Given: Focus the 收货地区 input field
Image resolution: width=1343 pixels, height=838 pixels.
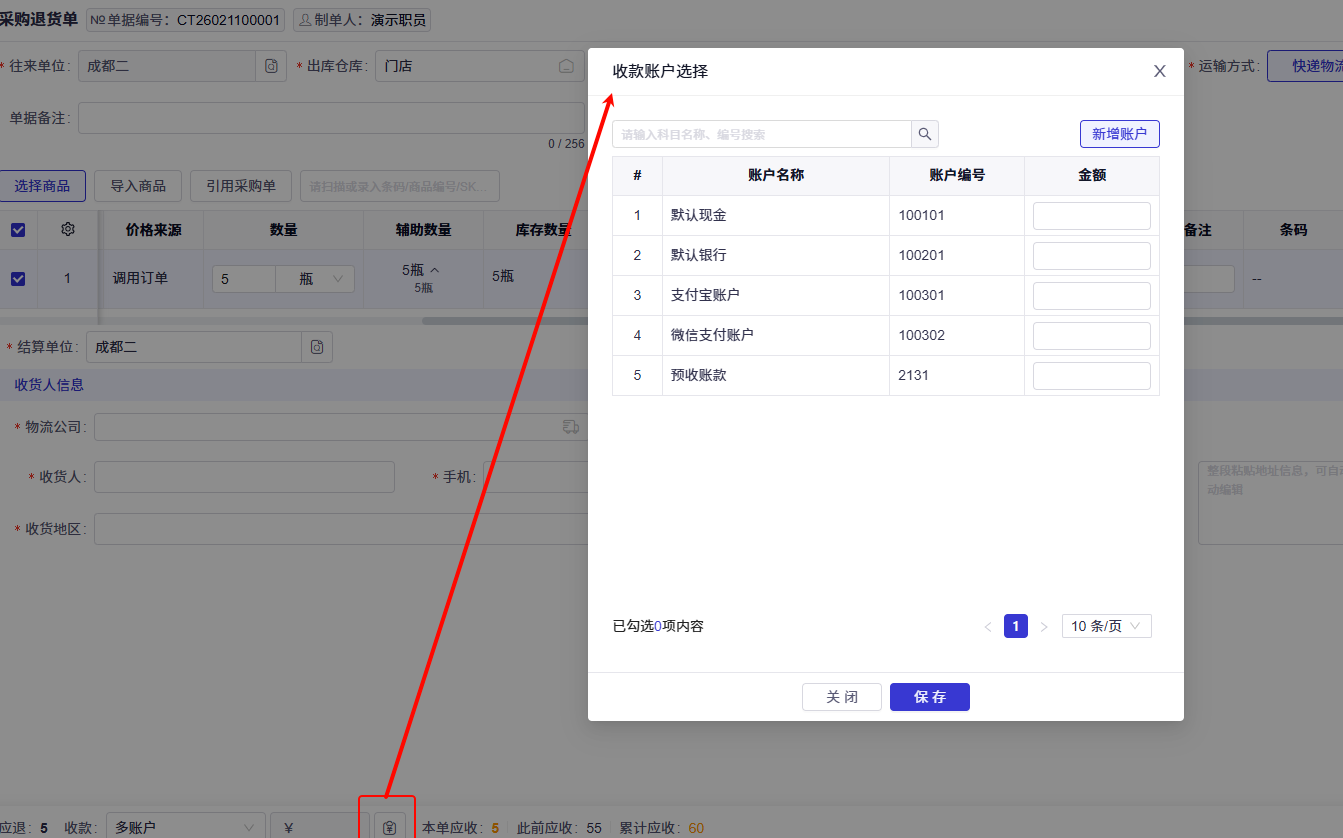Looking at the screenshot, I should coord(341,529).
